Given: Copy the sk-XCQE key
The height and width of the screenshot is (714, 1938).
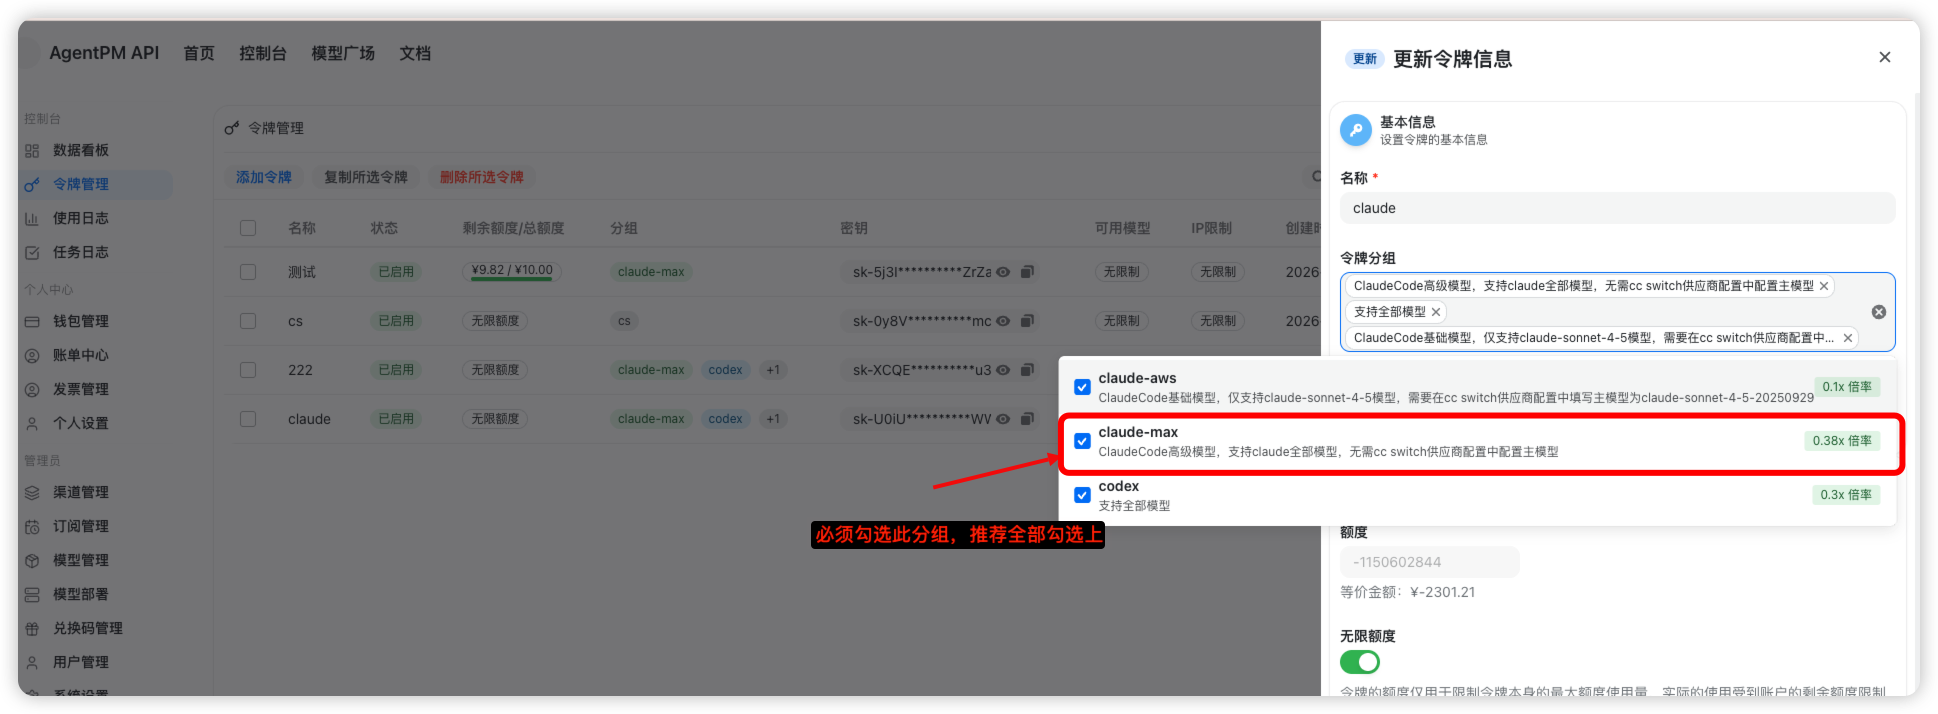Looking at the screenshot, I should coord(1027,370).
